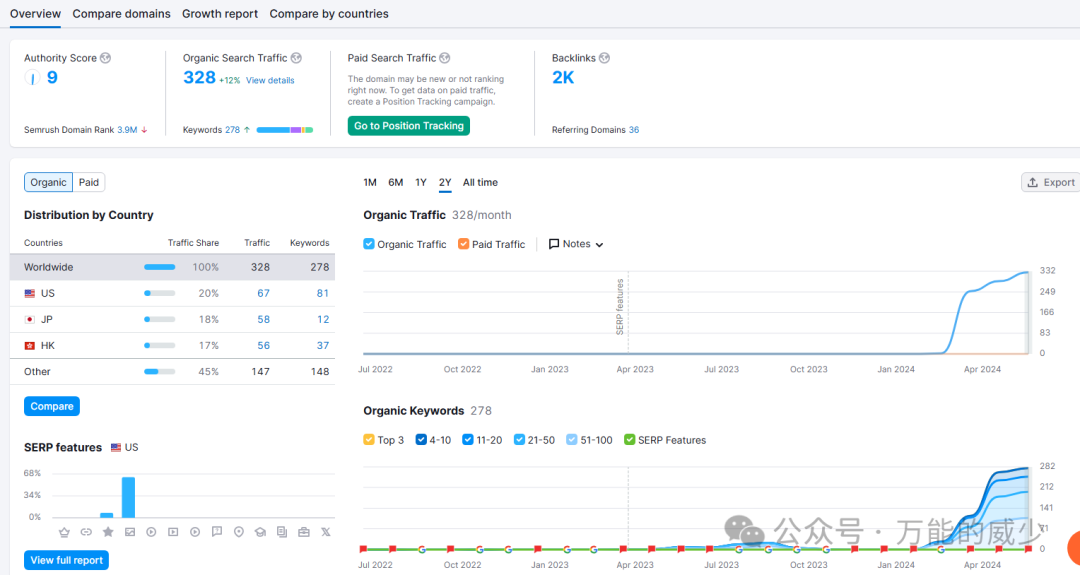Screen dimensions: 1080x575
Task: Click the link icon in SERP features chart
Action: point(86,532)
